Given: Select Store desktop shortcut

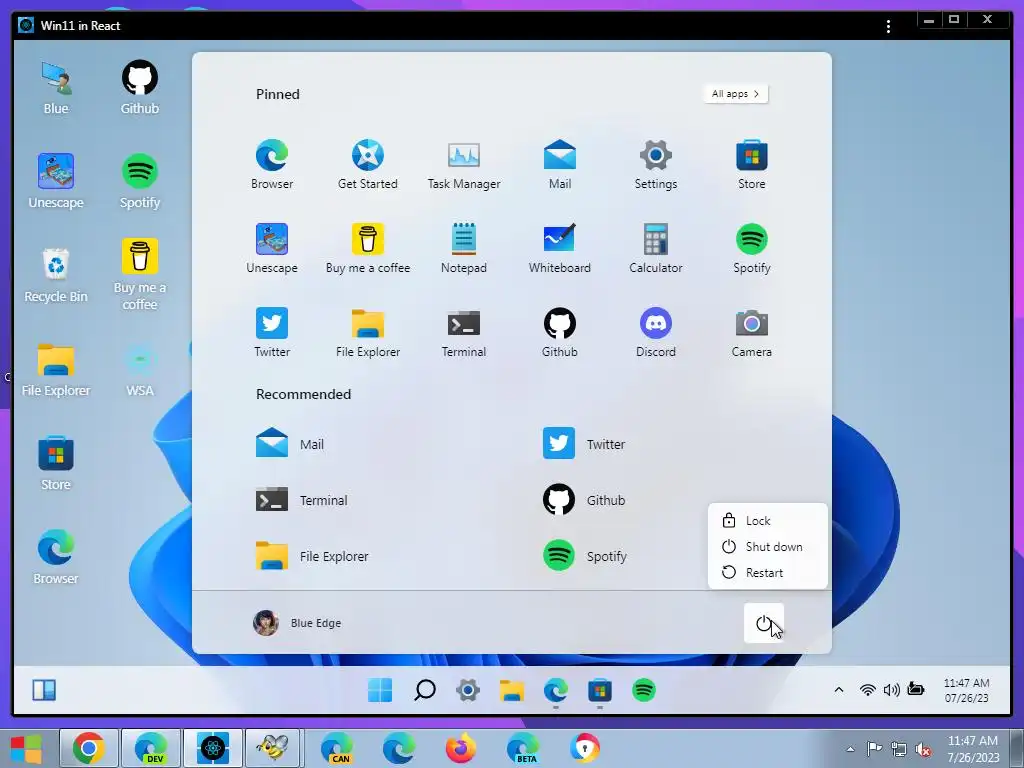Looking at the screenshot, I should pyautogui.click(x=56, y=464).
